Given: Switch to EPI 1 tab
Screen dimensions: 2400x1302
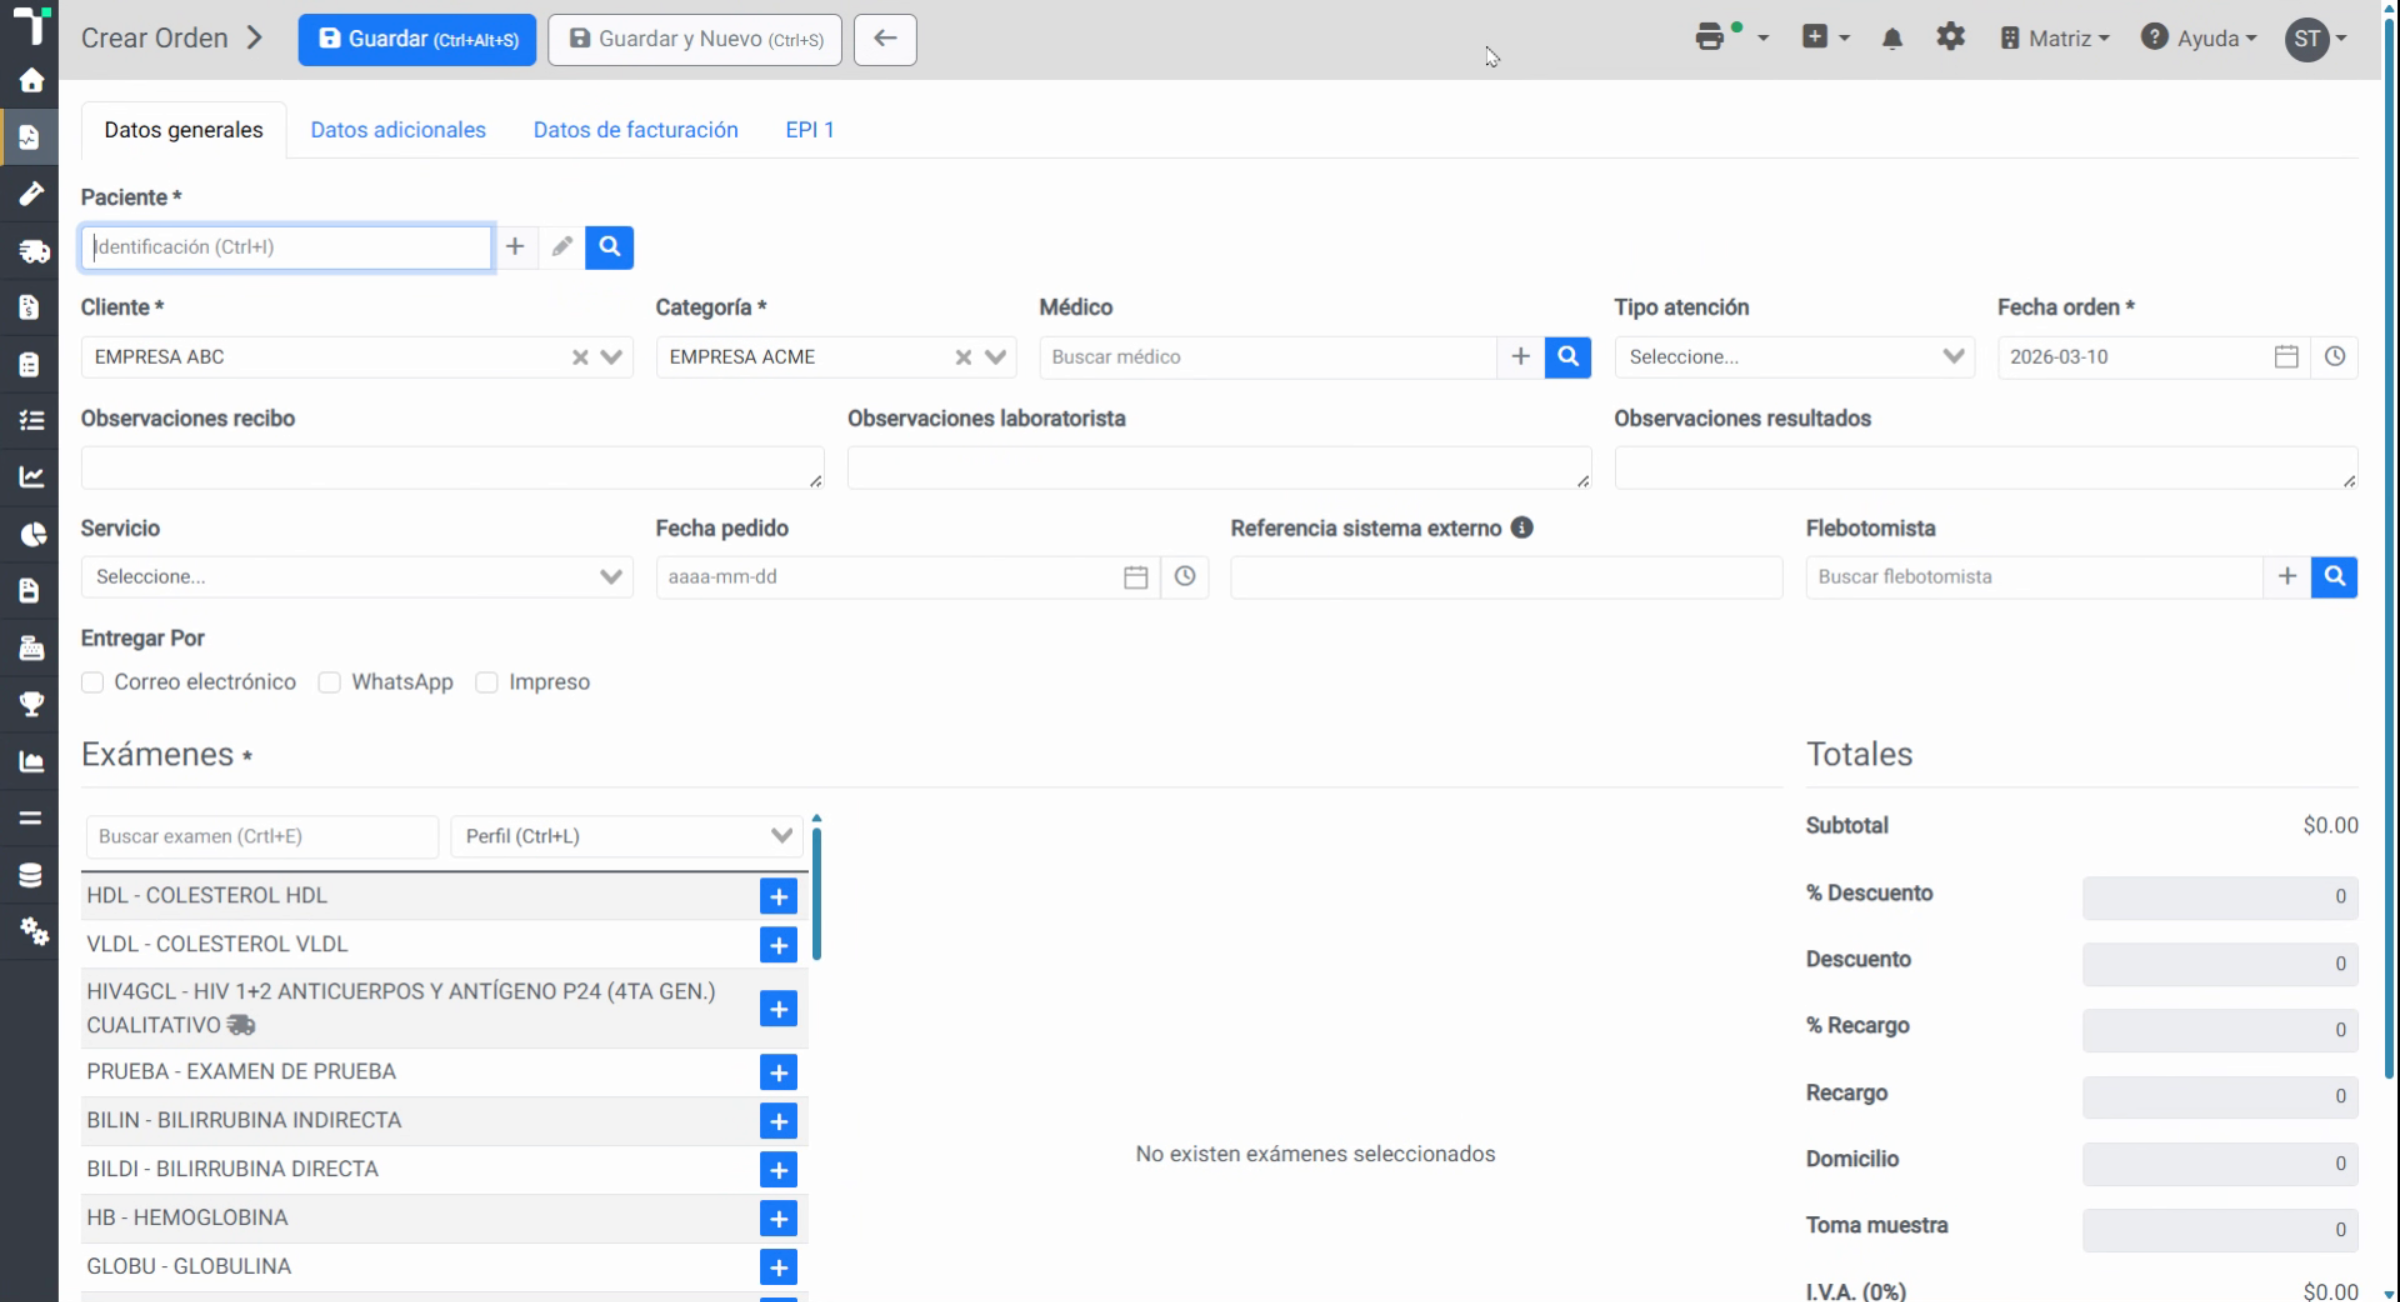Looking at the screenshot, I should pos(809,130).
